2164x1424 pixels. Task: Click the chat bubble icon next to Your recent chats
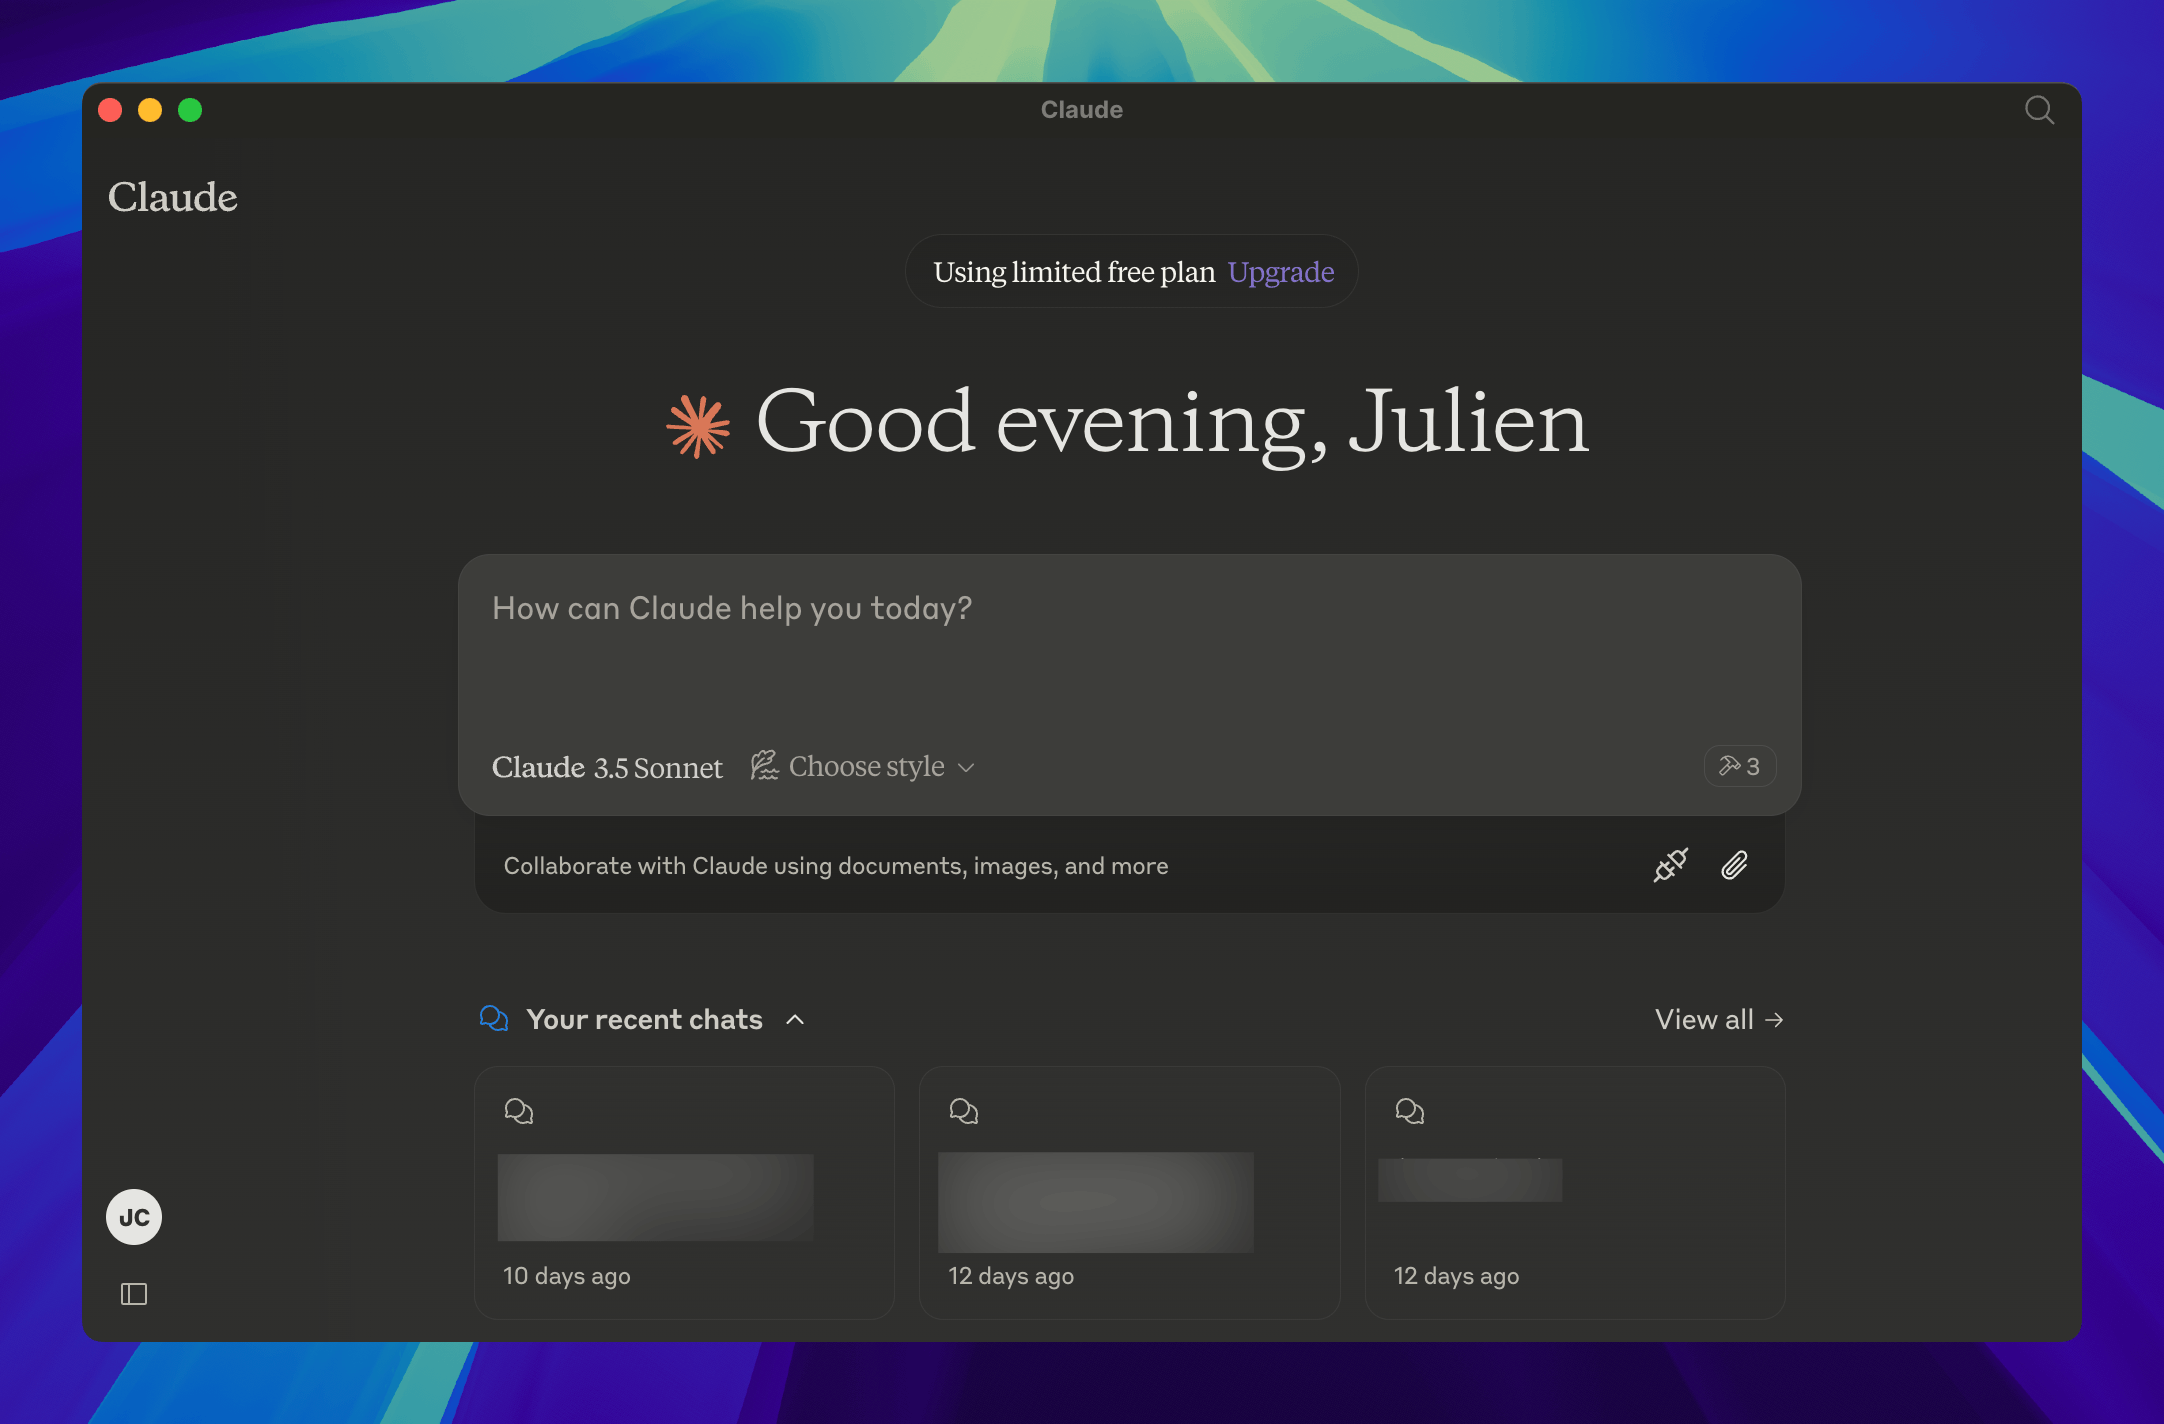(x=493, y=1018)
